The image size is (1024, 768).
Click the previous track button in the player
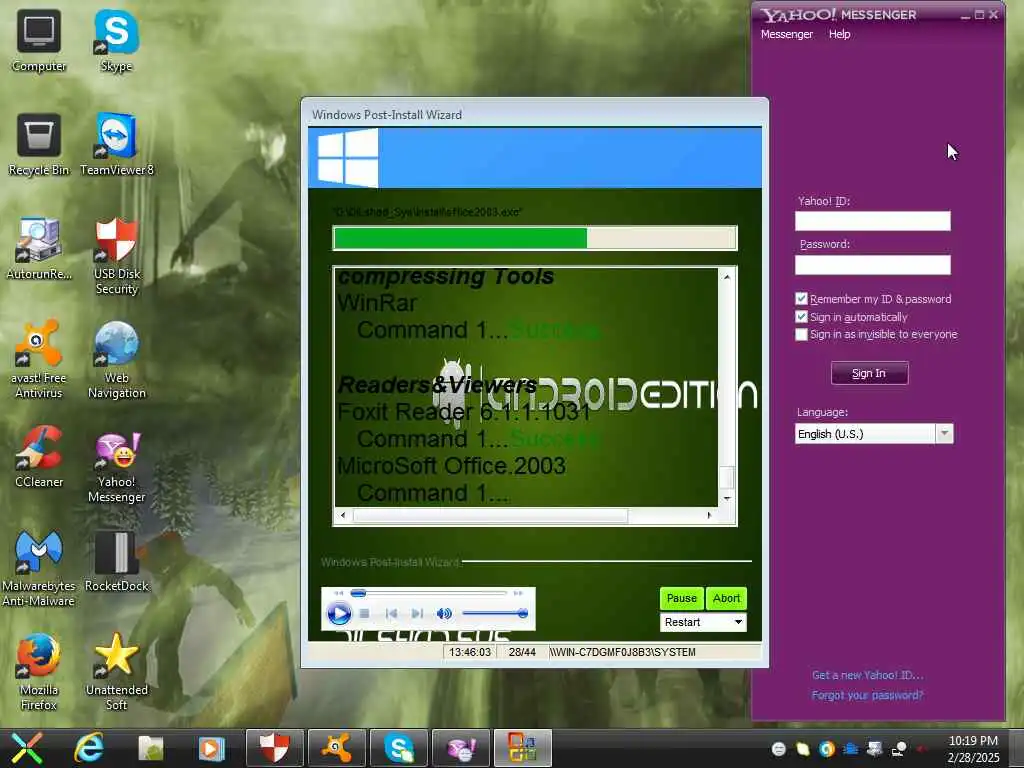pos(391,613)
